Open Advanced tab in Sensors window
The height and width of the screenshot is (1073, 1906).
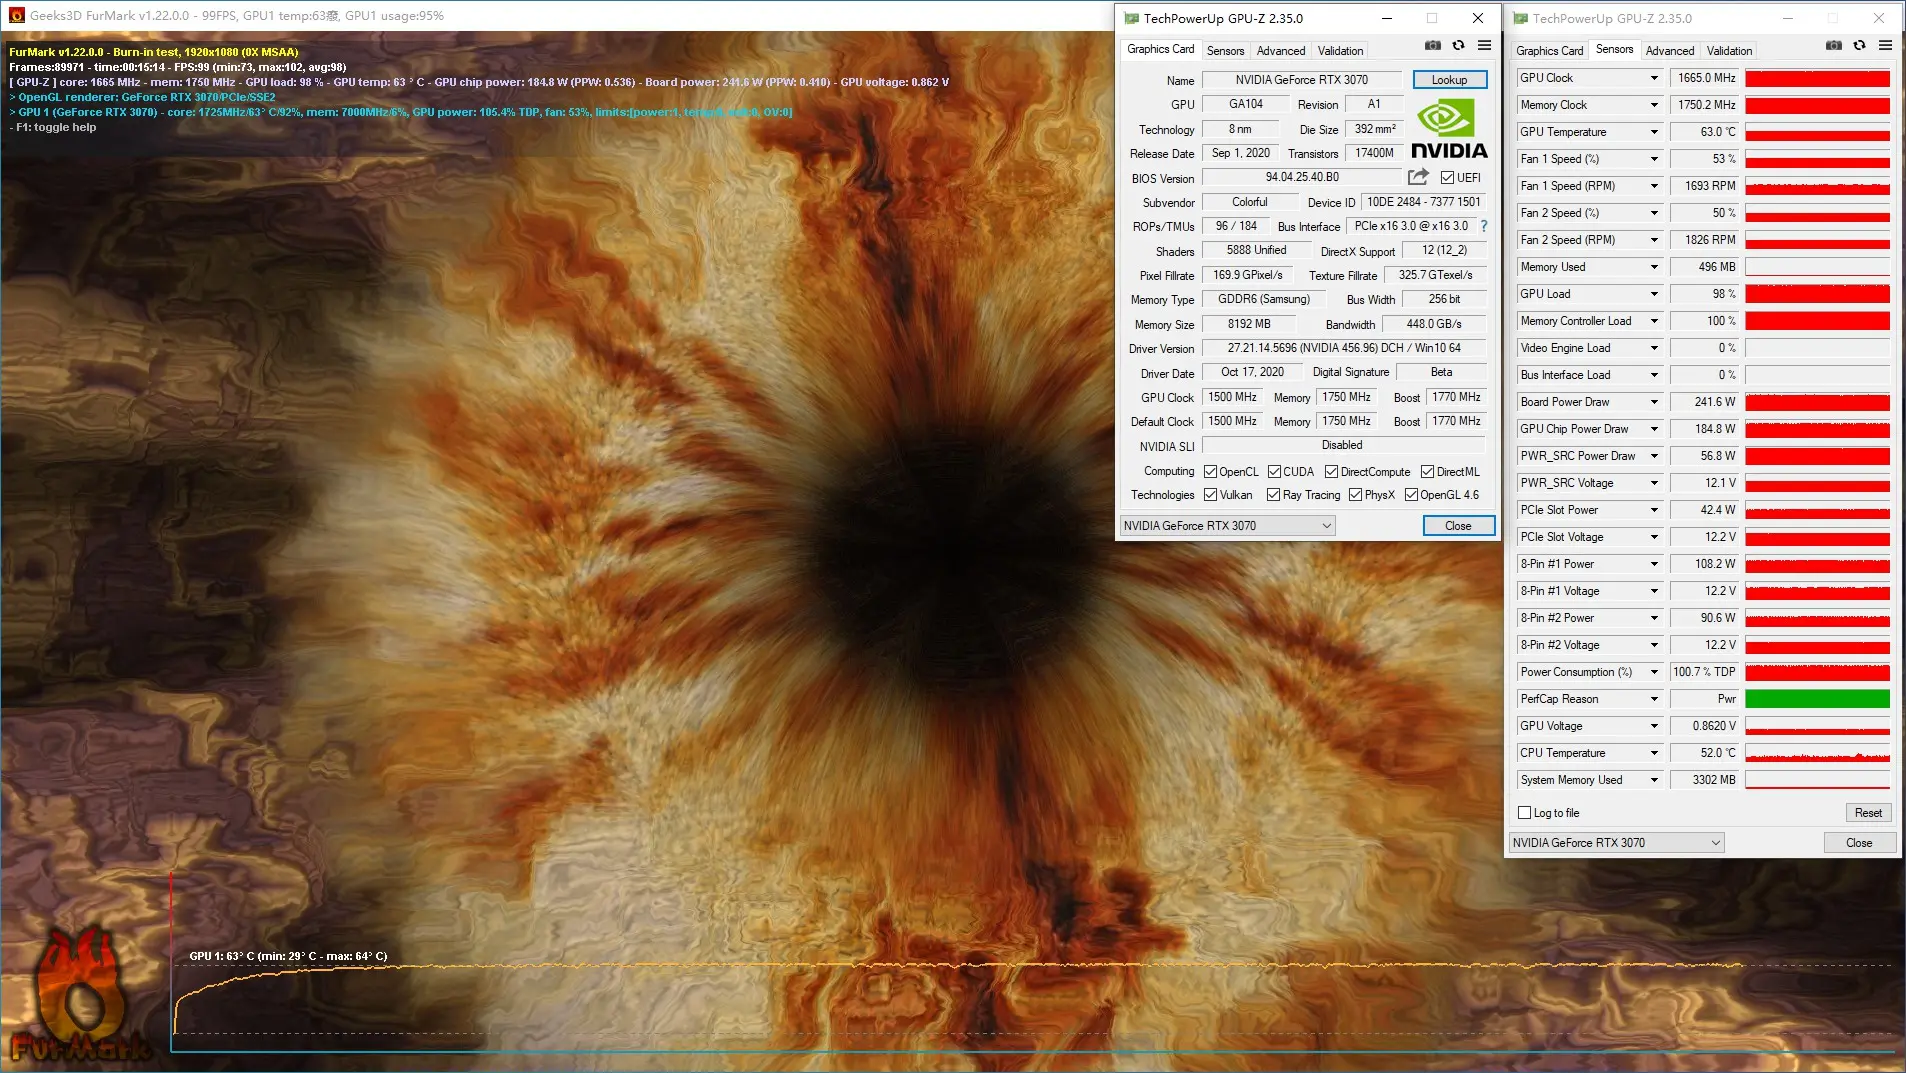[1670, 51]
